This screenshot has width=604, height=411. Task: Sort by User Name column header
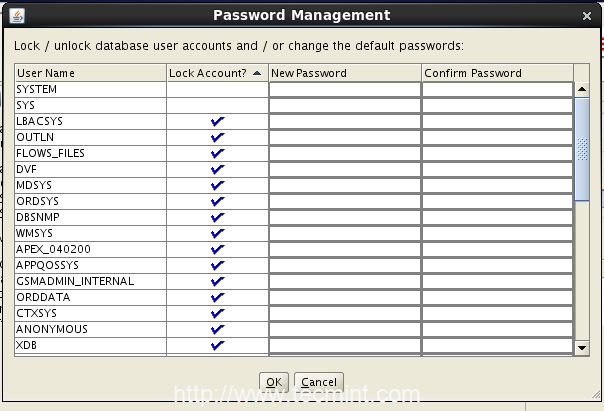[90, 73]
